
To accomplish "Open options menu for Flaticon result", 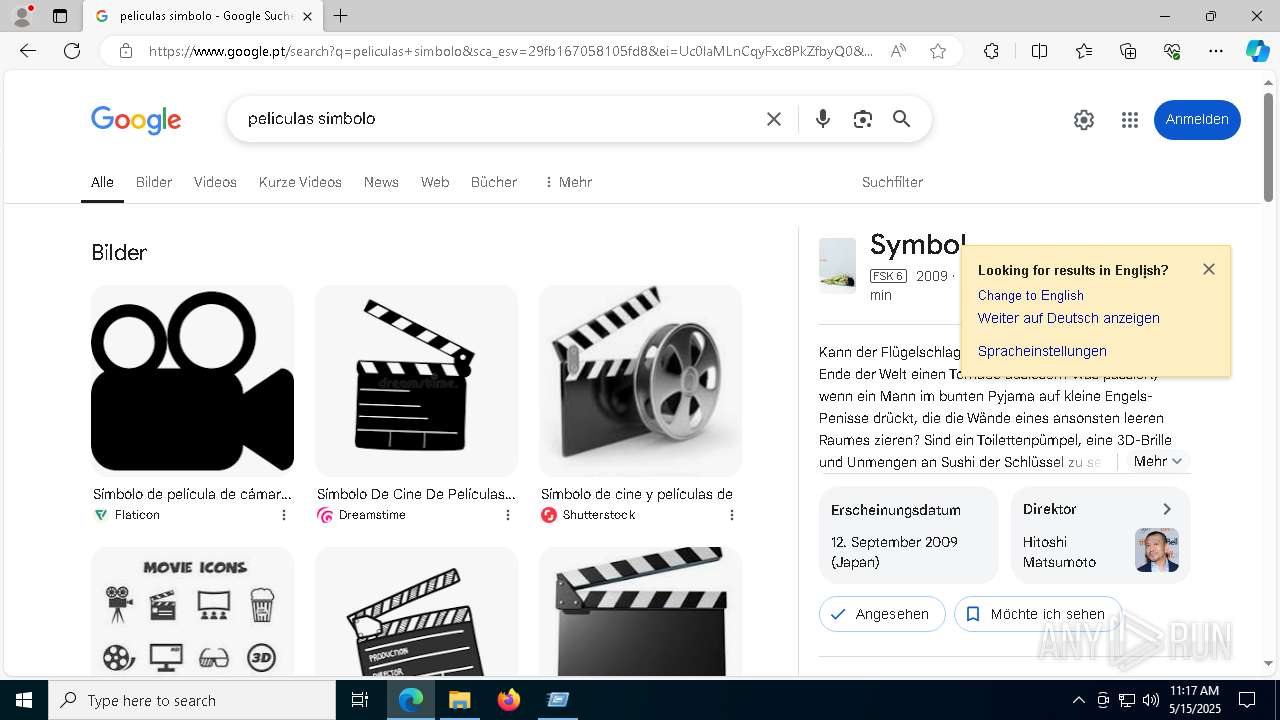I will [x=284, y=515].
